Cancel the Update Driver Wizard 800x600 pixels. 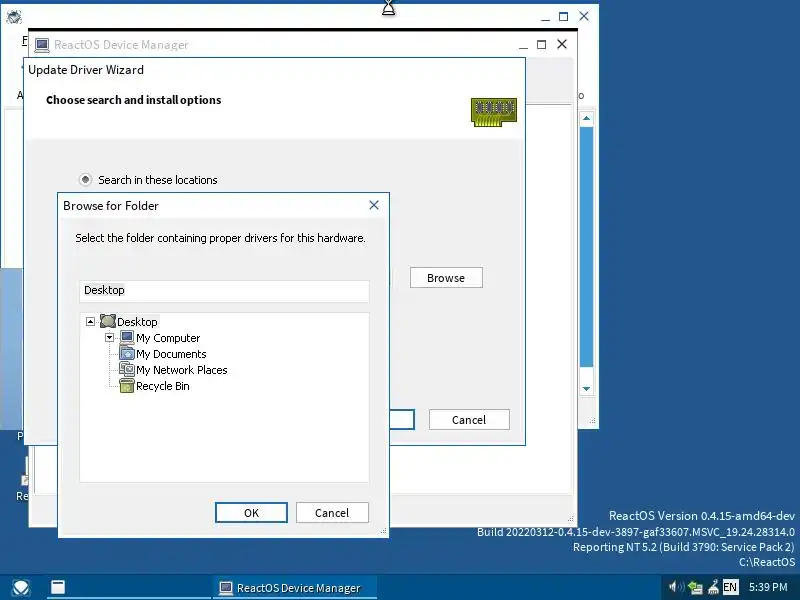[469, 419]
